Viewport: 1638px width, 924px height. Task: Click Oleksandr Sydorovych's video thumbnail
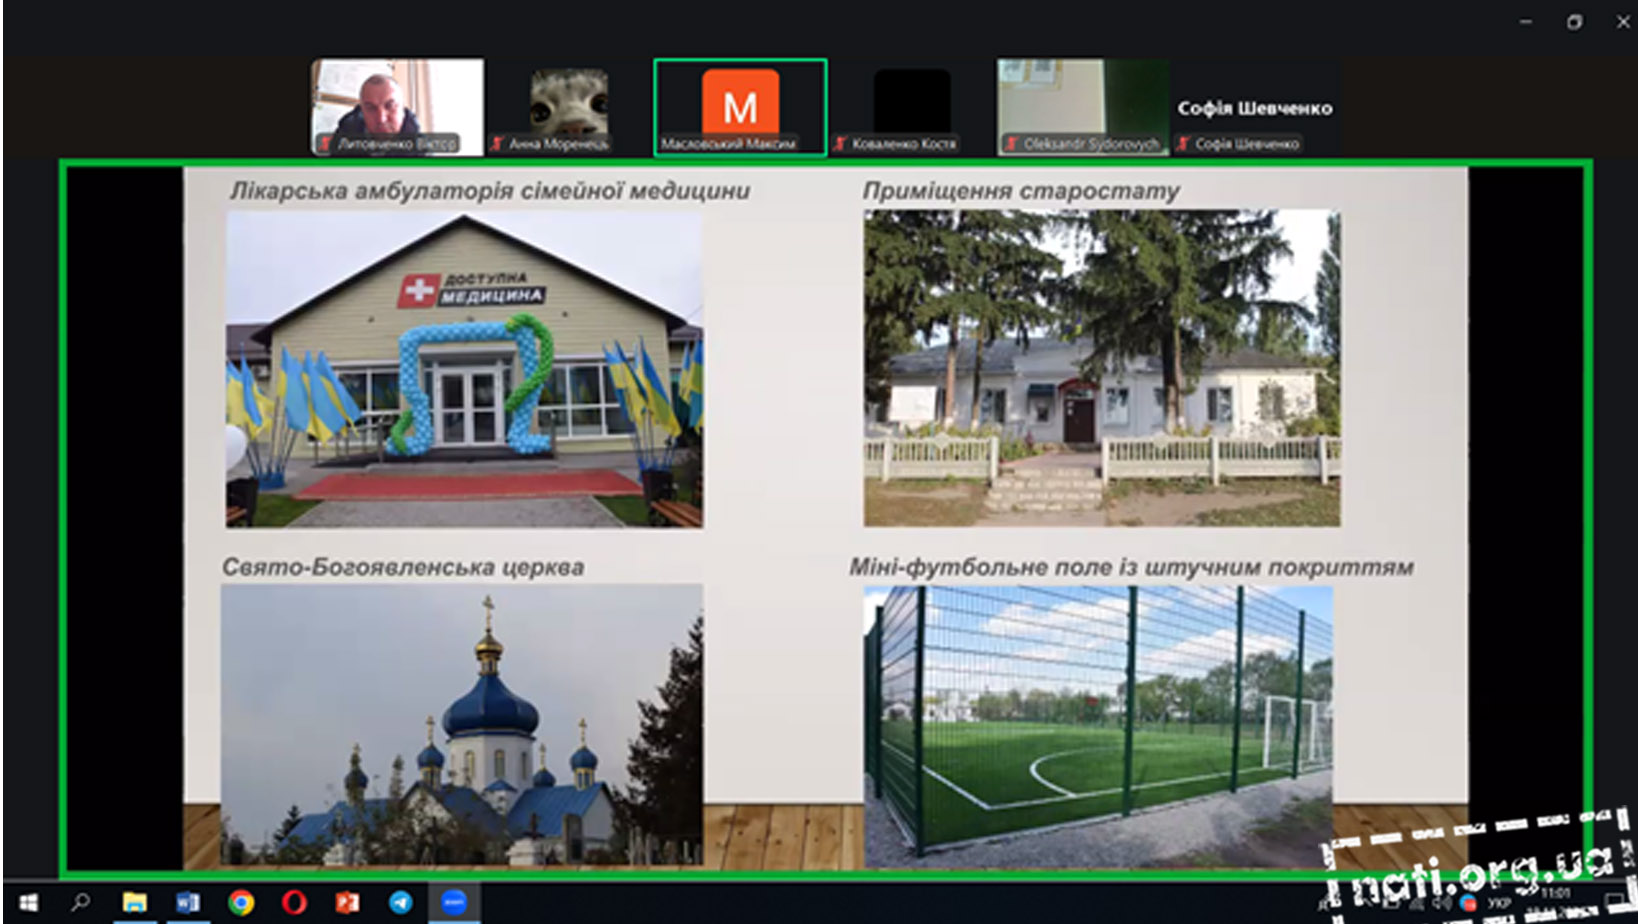(x=1083, y=106)
